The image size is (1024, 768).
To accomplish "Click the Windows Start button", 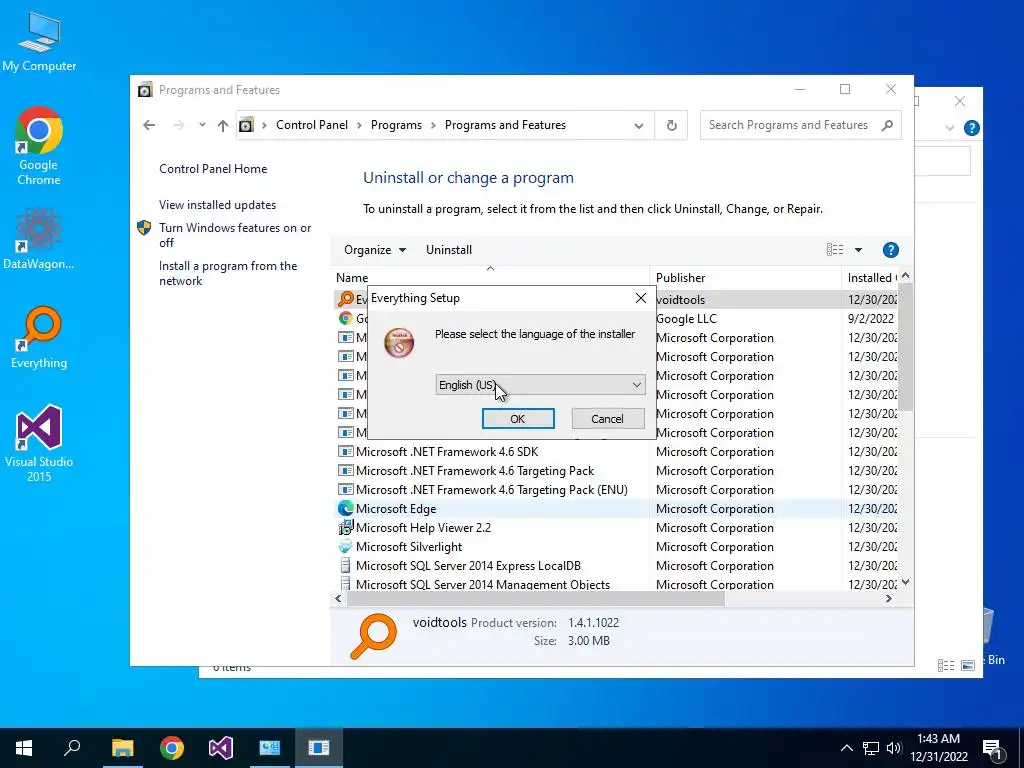I will (x=24, y=748).
